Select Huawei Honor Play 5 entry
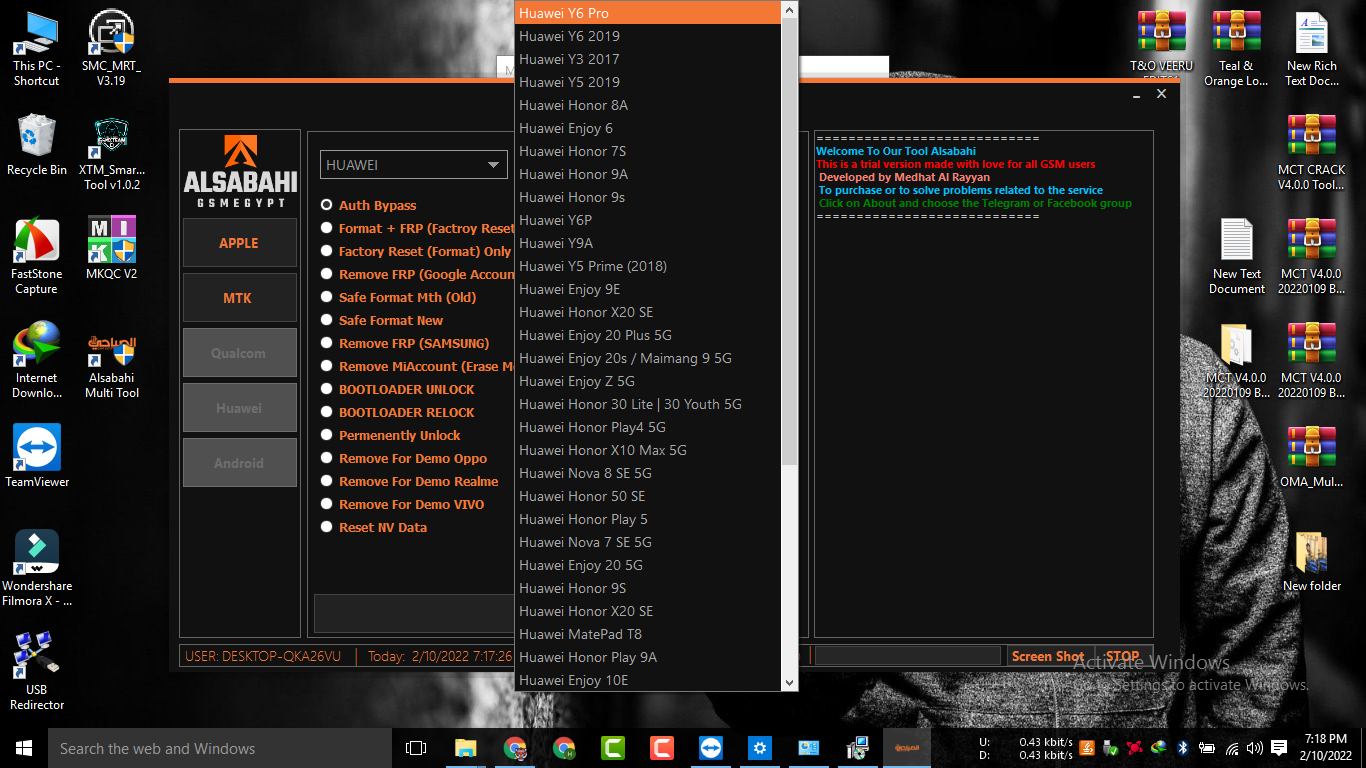1366x768 pixels. coord(647,519)
